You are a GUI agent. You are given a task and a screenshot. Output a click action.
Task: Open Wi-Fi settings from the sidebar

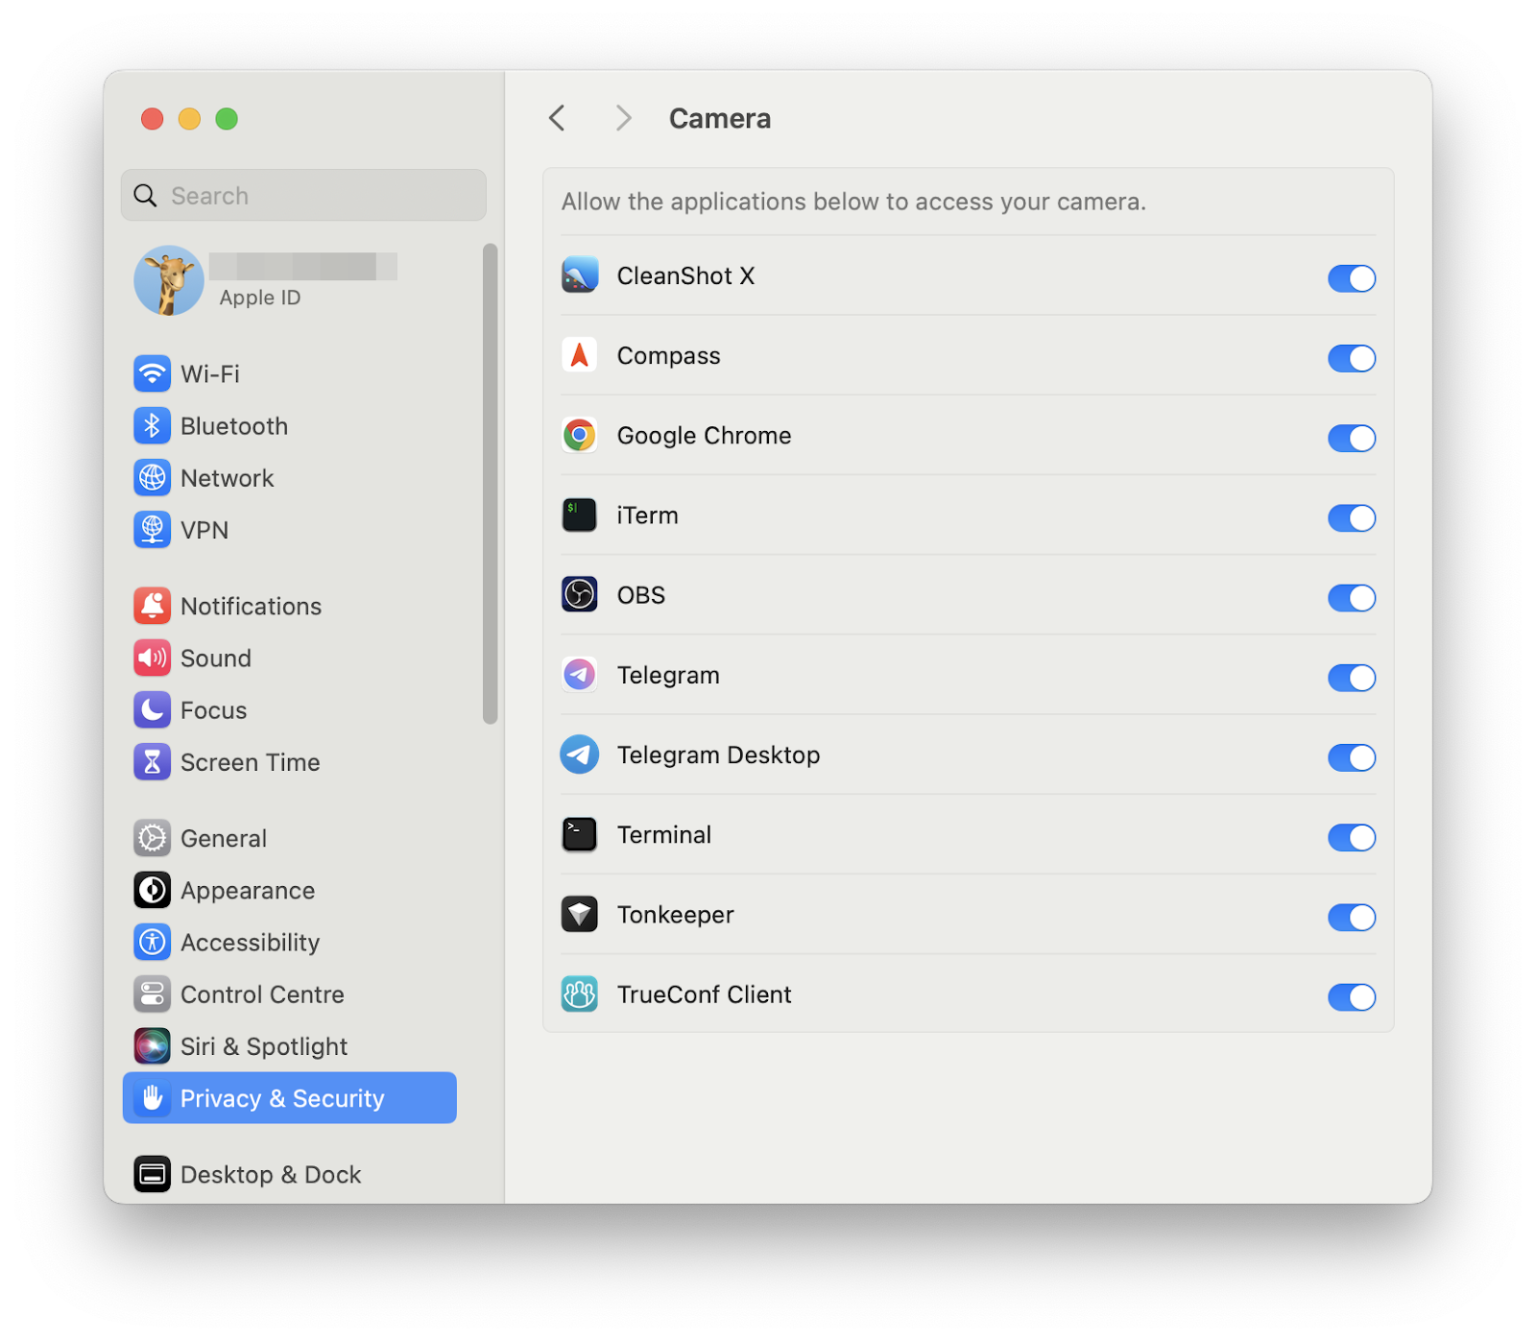tap(210, 373)
